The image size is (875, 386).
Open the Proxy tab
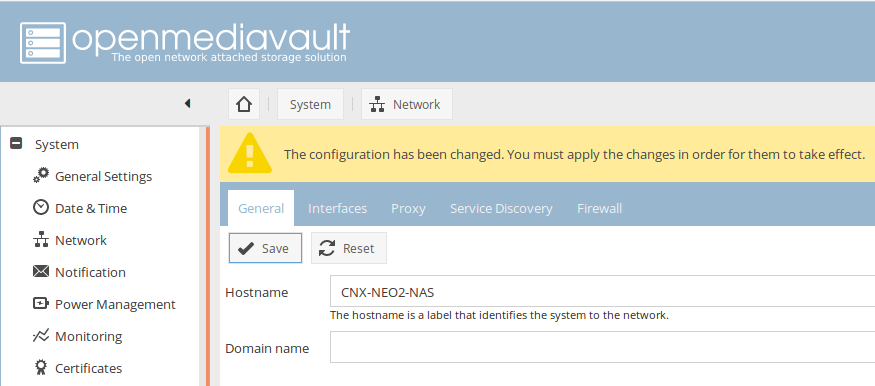pyautogui.click(x=408, y=208)
